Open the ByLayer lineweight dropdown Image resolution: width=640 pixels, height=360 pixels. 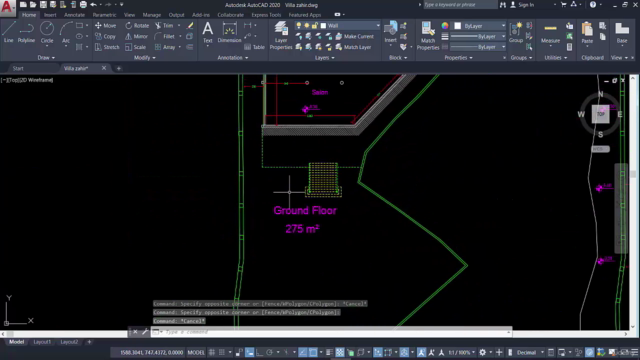[x=478, y=36]
